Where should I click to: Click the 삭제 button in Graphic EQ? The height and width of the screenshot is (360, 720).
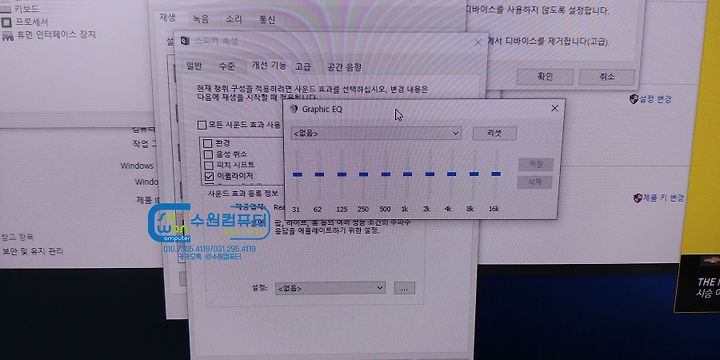(534, 182)
